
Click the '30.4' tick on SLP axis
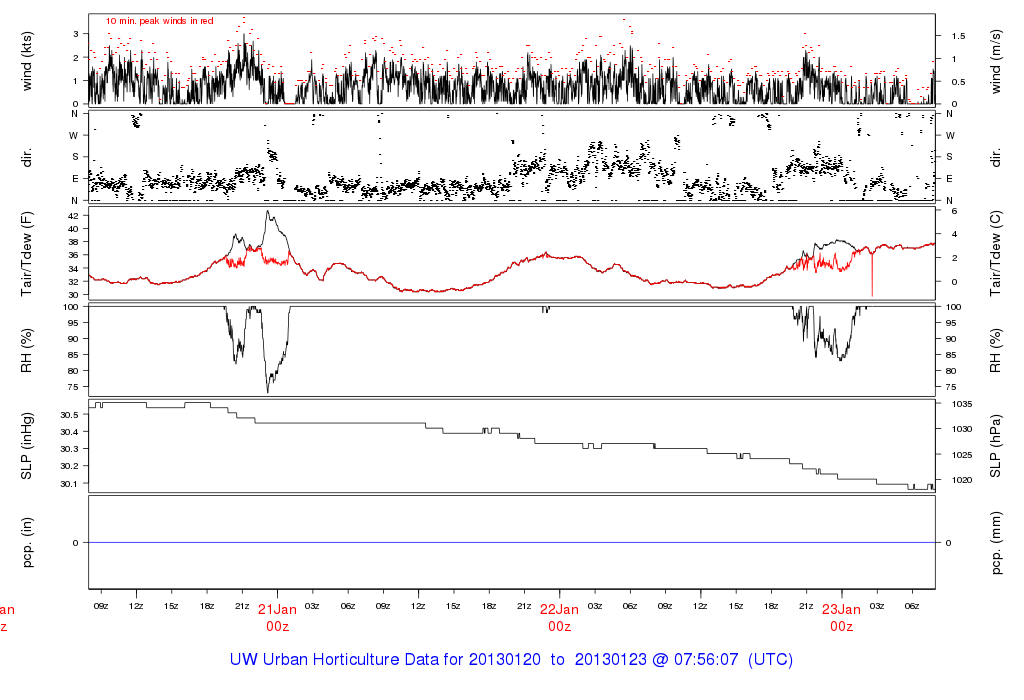tap(69, 432)
